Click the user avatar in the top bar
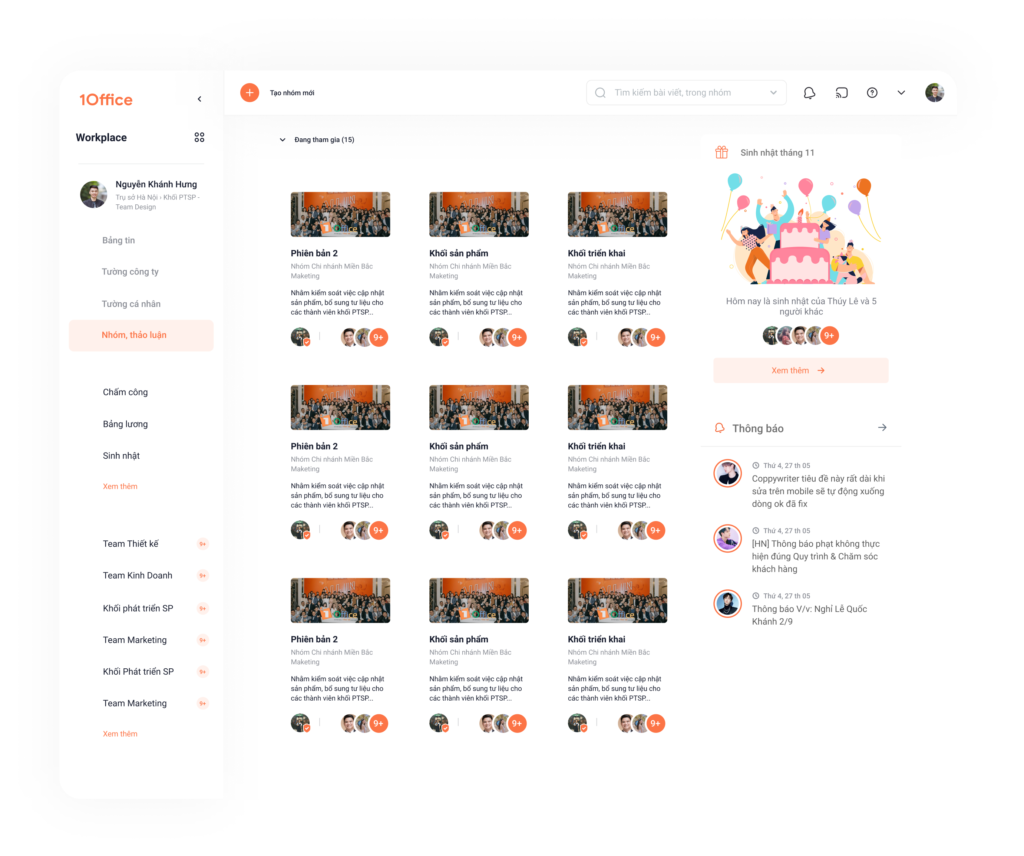This screenshot has height=856, width=1024. pos(935,93)
